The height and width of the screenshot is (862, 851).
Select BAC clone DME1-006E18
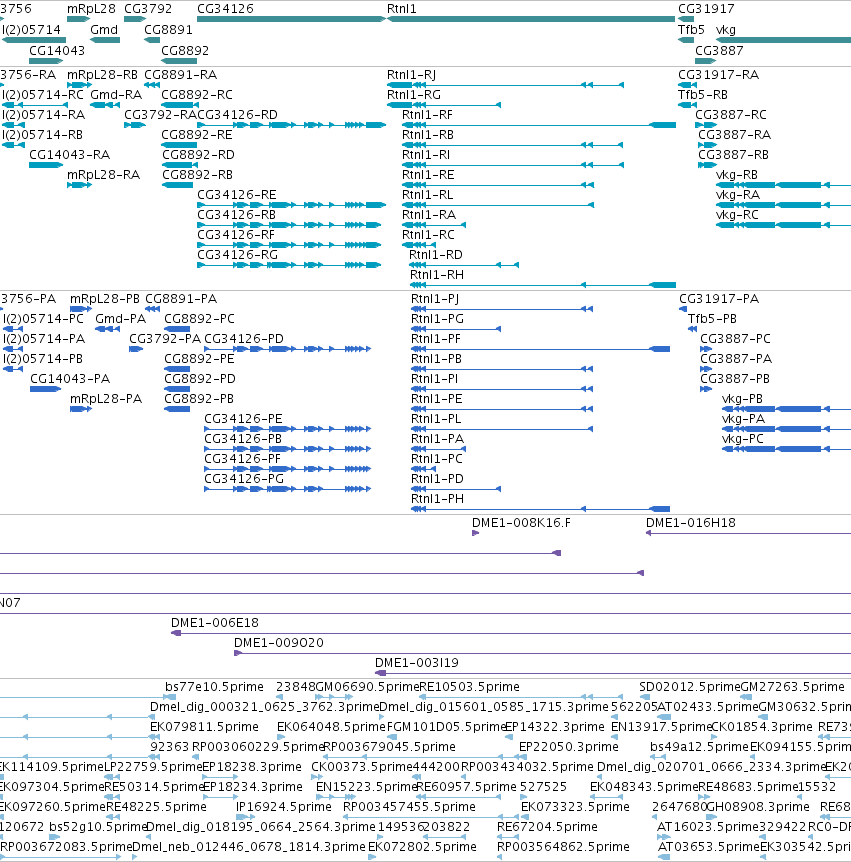tap(214, 623)
